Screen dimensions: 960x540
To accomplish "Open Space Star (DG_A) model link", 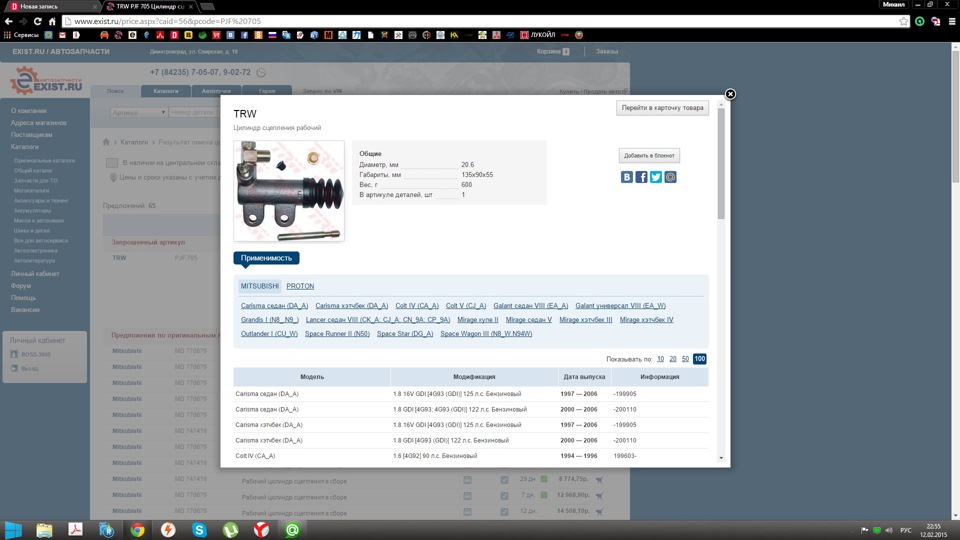I will pos(405,334).
